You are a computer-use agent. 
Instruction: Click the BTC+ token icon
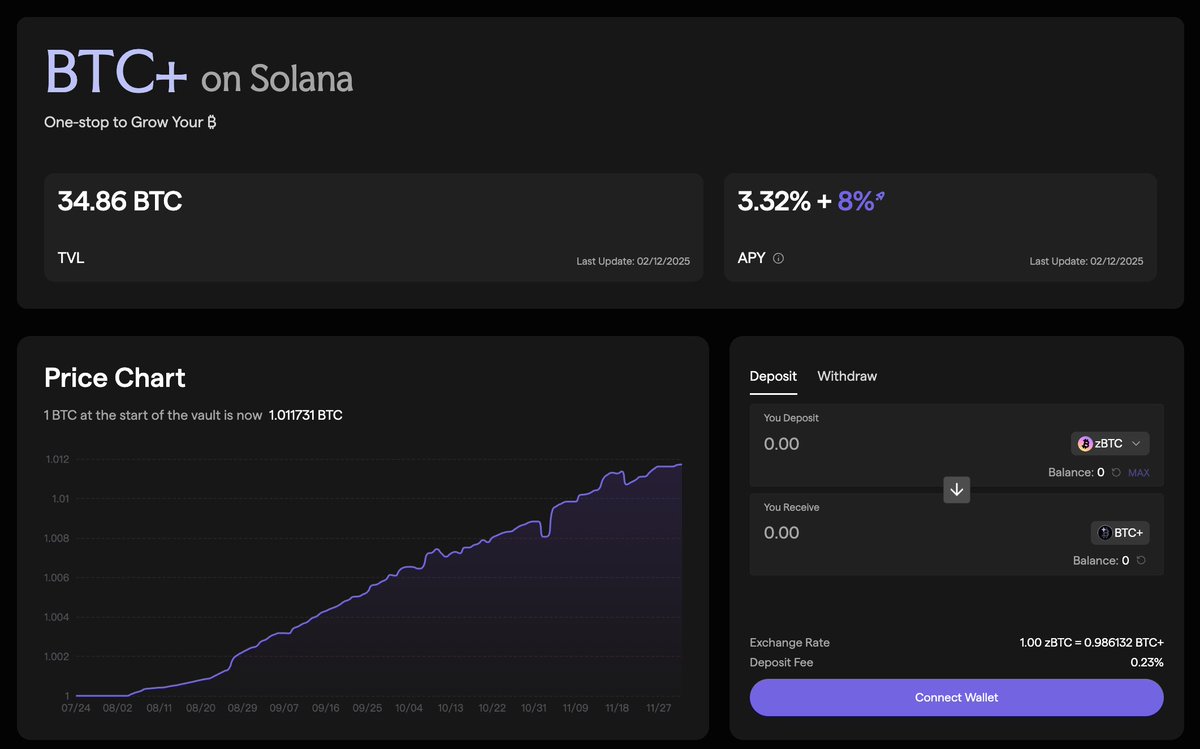(x=1105, y=532)
